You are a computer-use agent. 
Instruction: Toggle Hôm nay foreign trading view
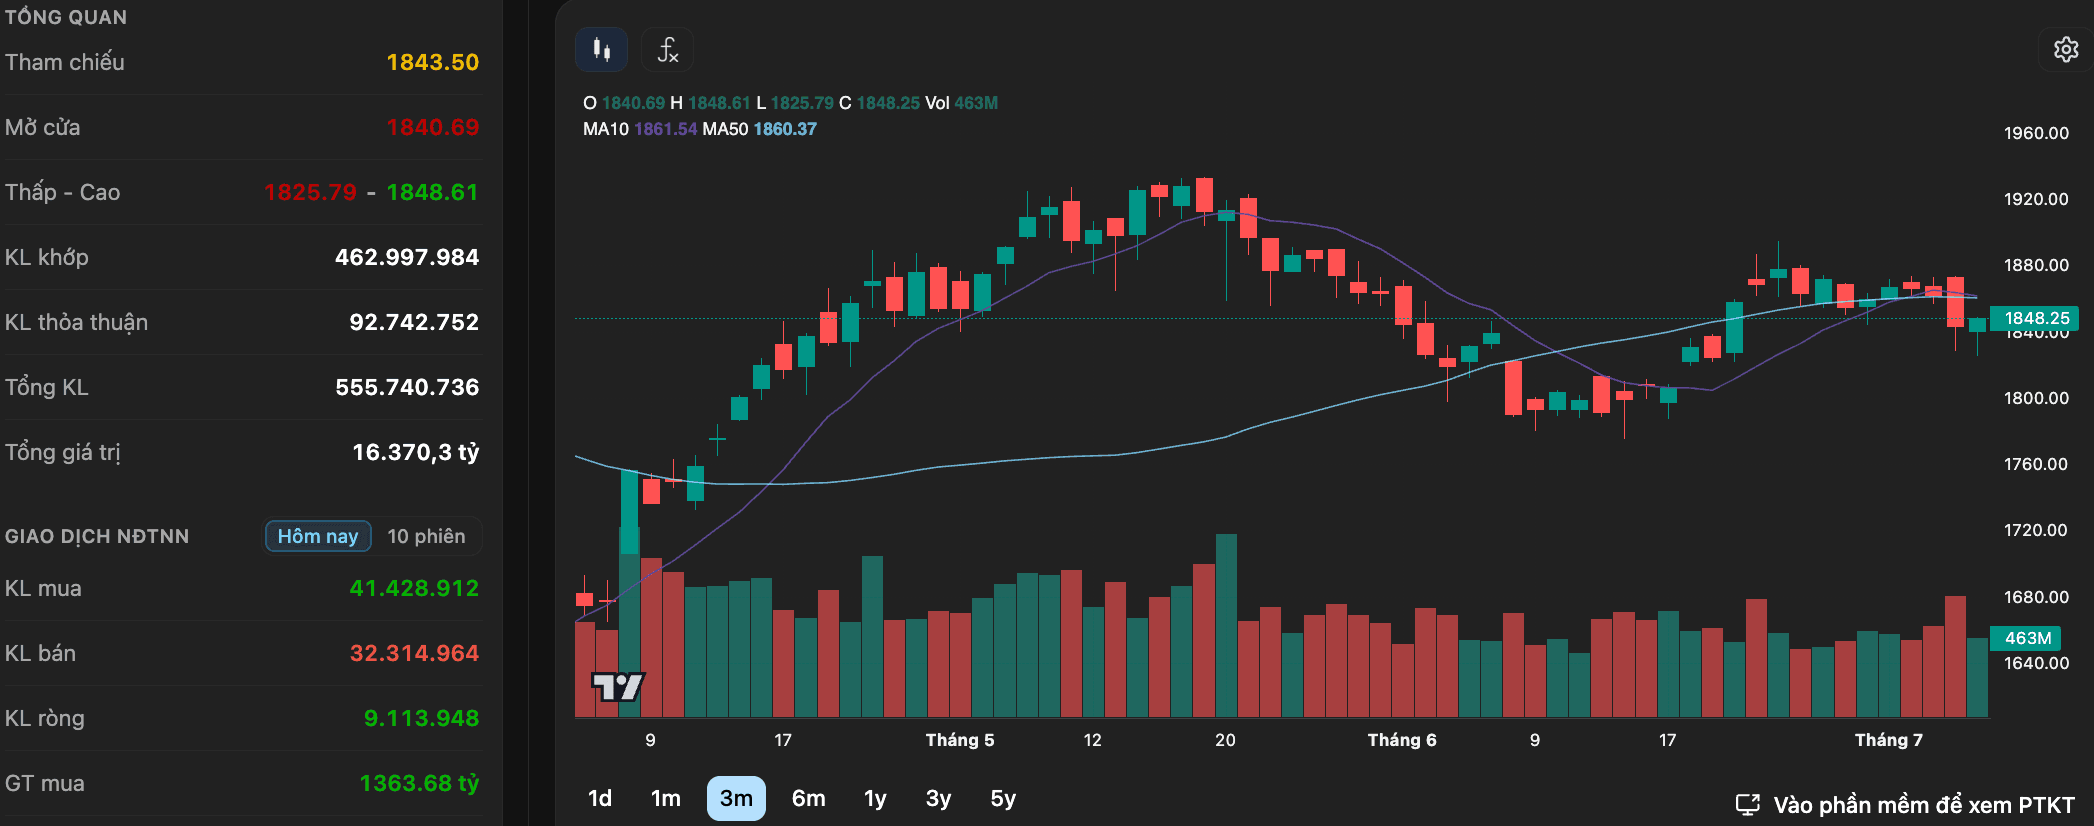[318, 536]
